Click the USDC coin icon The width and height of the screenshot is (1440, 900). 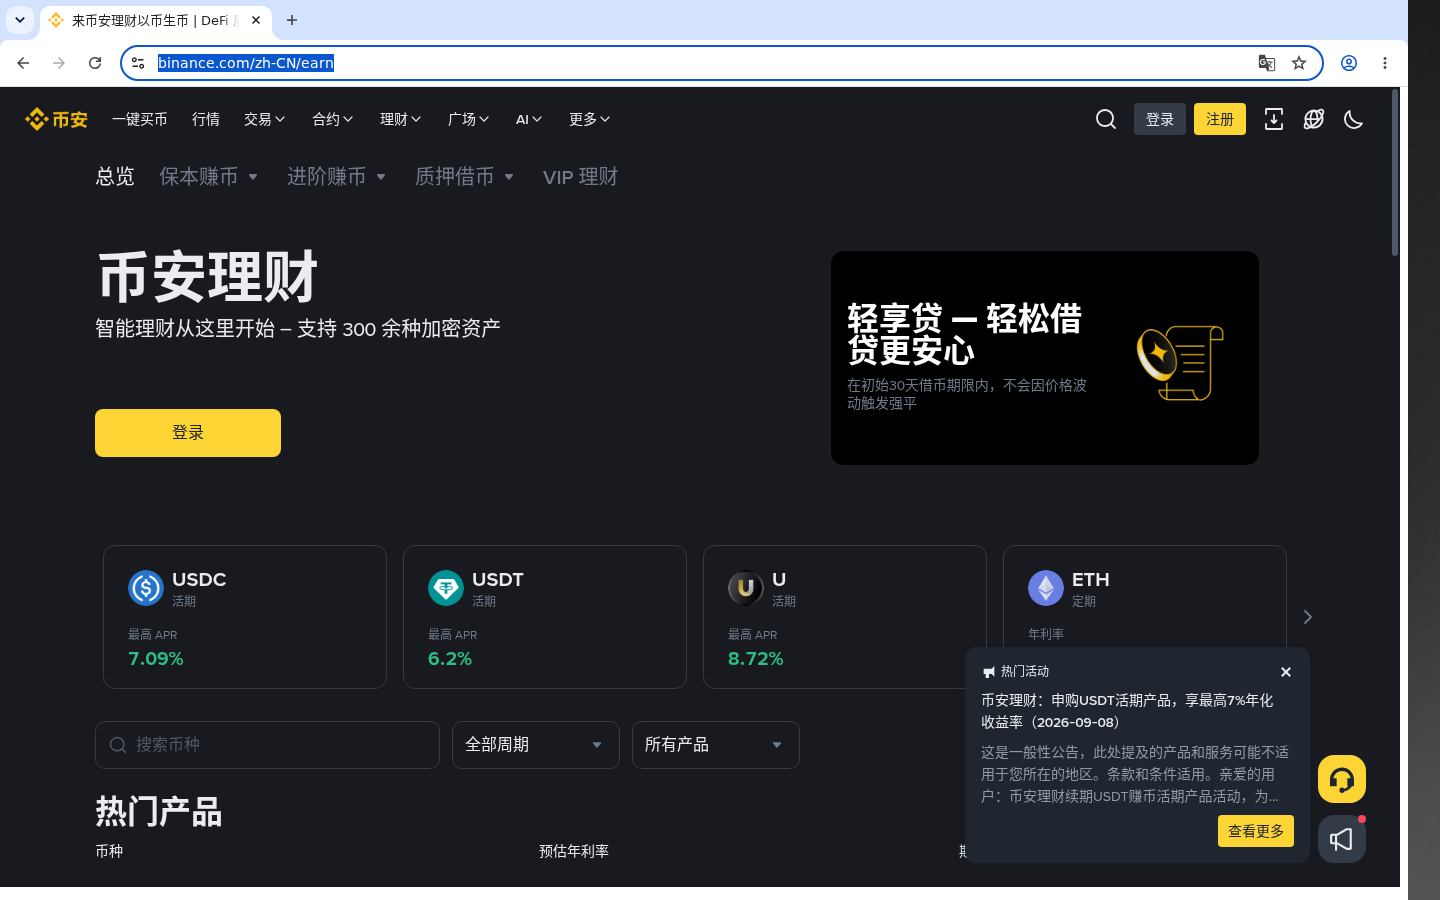point(146,588)
